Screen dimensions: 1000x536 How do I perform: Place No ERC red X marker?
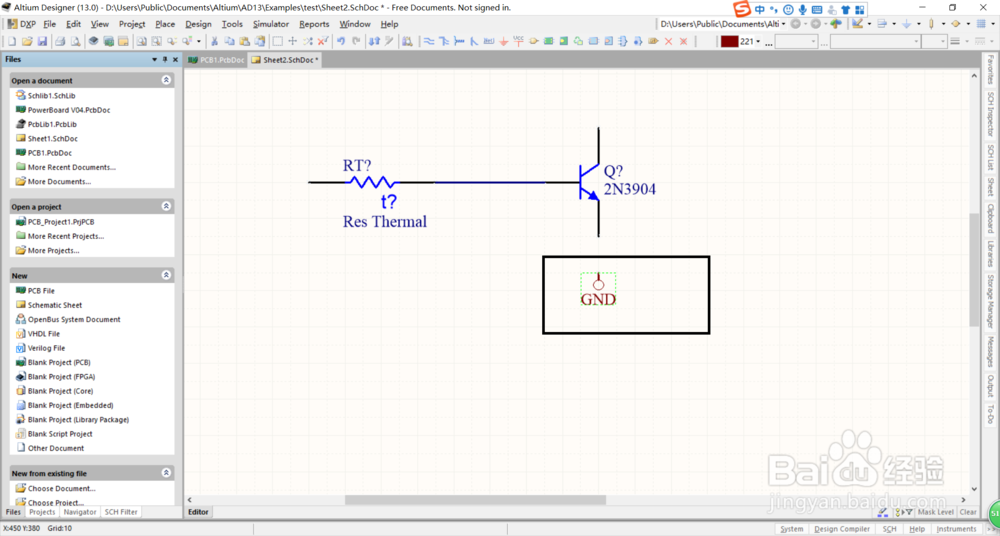pyautogui.click(x=668, y=41)
